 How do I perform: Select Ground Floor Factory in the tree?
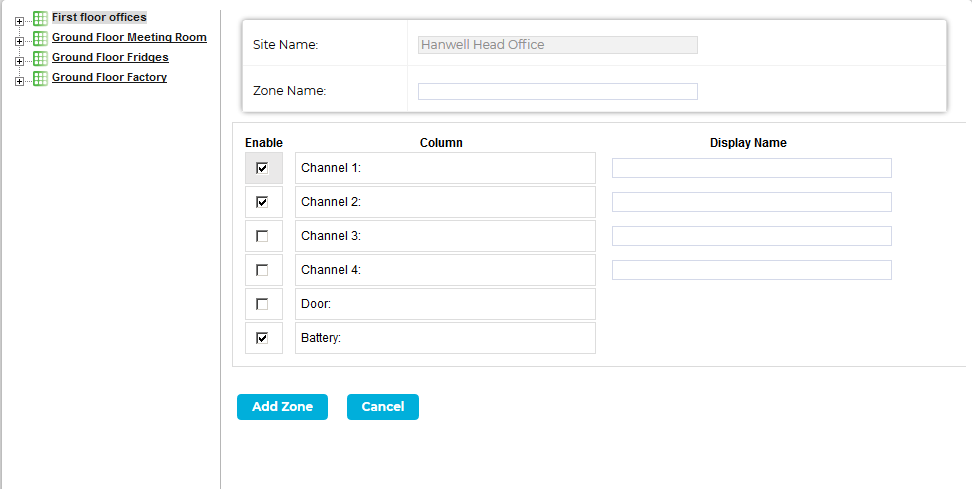point(109,77)
